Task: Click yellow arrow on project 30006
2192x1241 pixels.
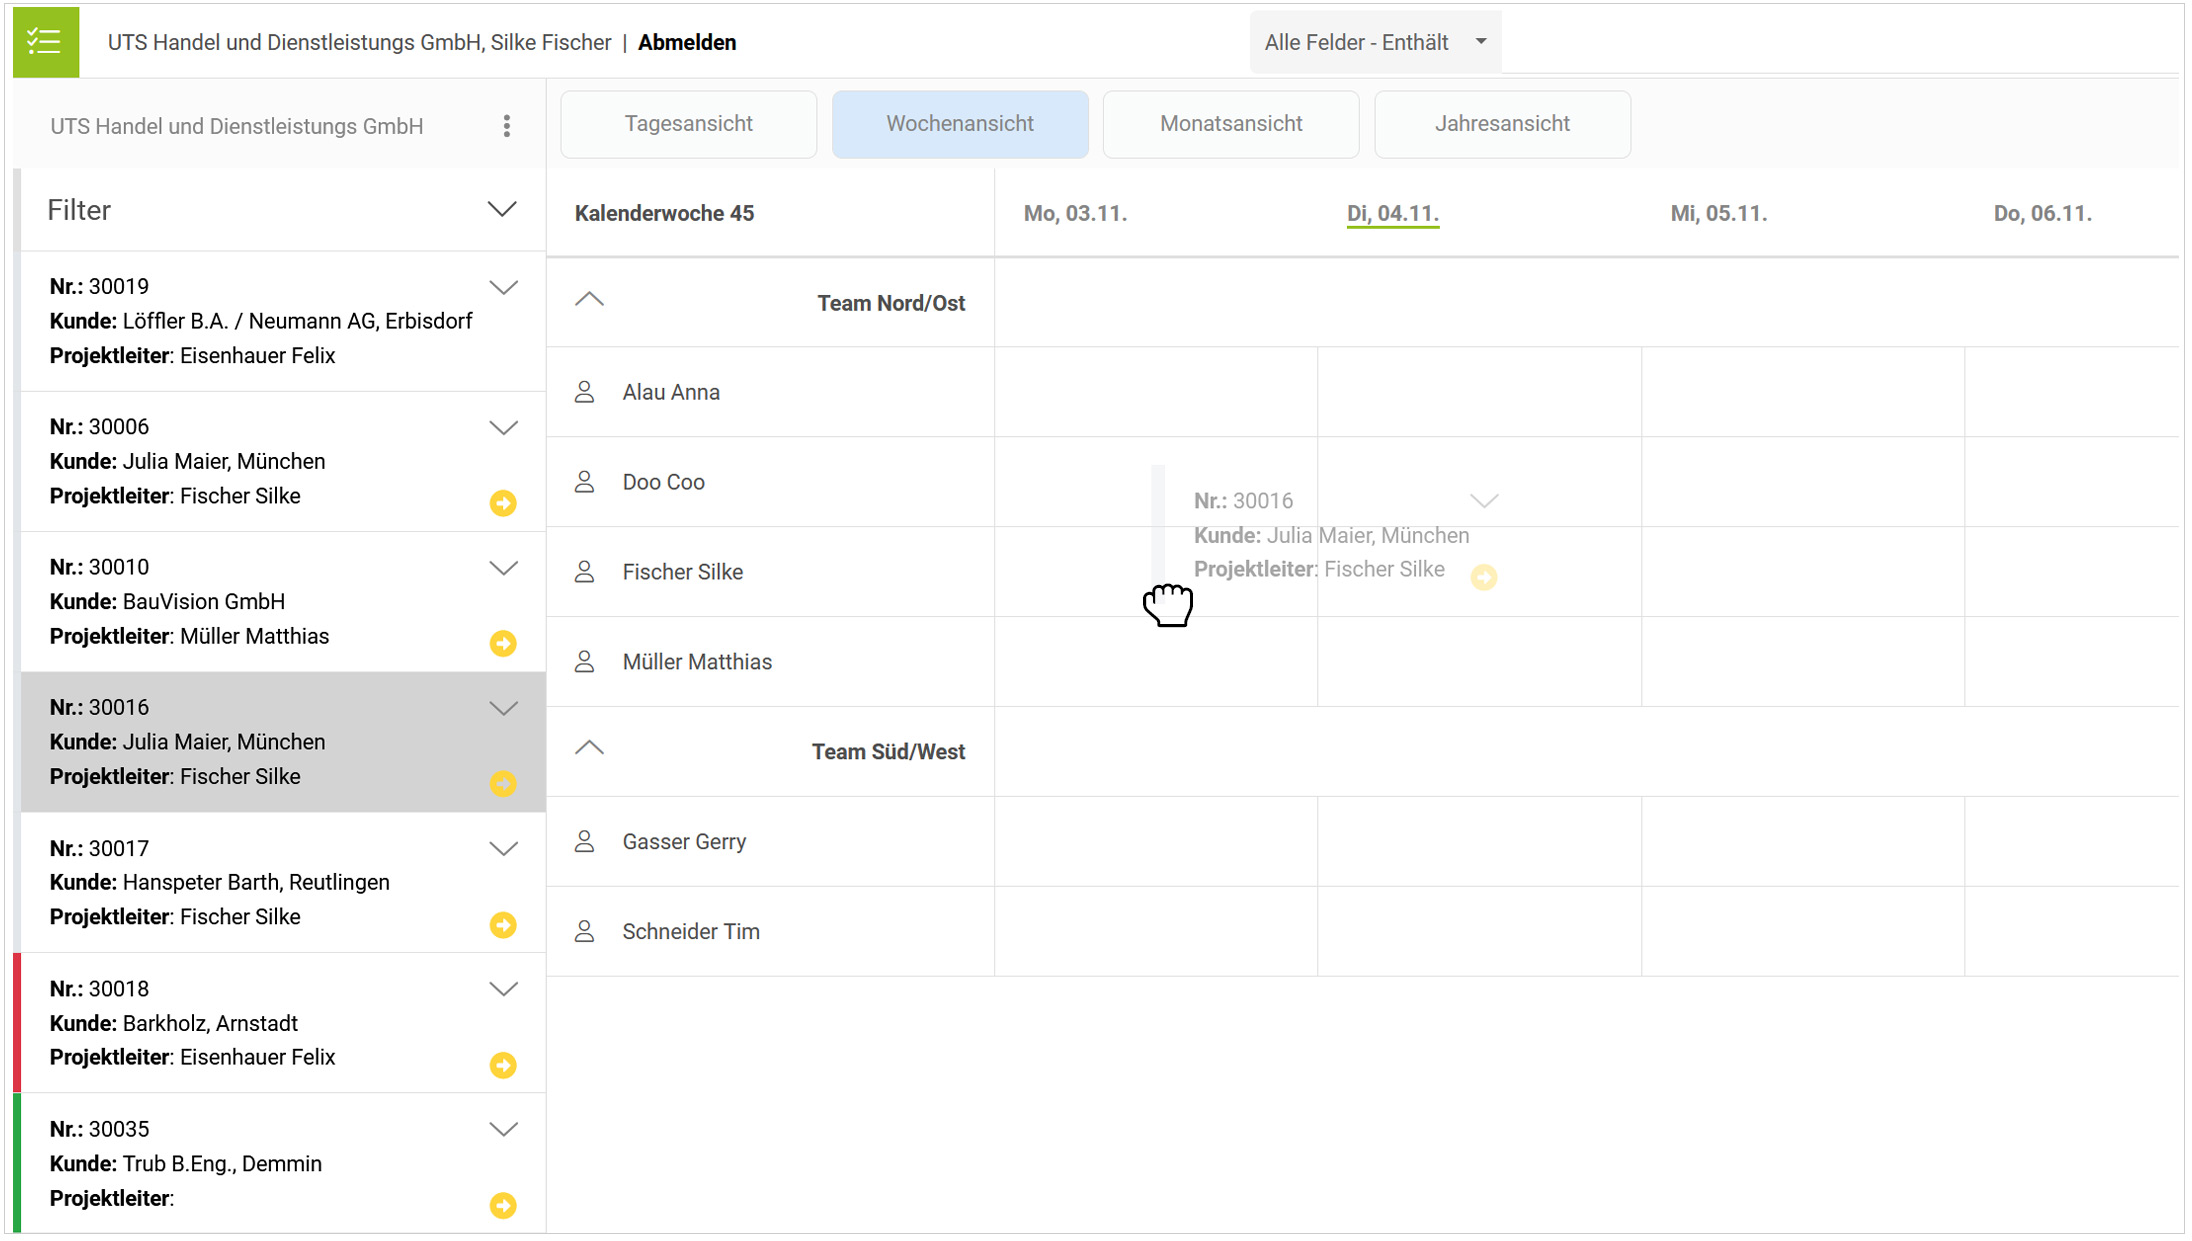Action: click(503, 503)
